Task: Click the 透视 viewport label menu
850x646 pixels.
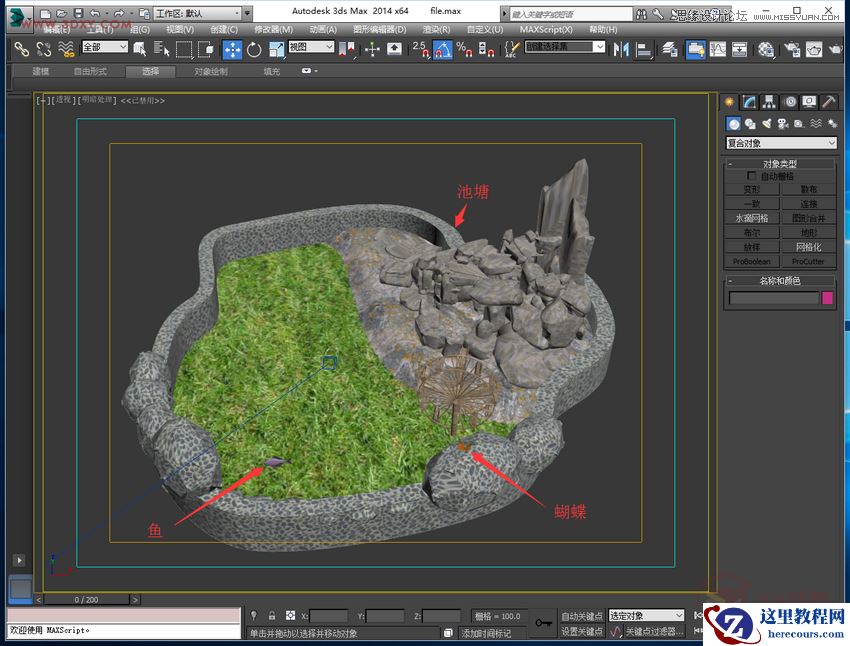Action: pyautogui.click(x=58, y=100)
